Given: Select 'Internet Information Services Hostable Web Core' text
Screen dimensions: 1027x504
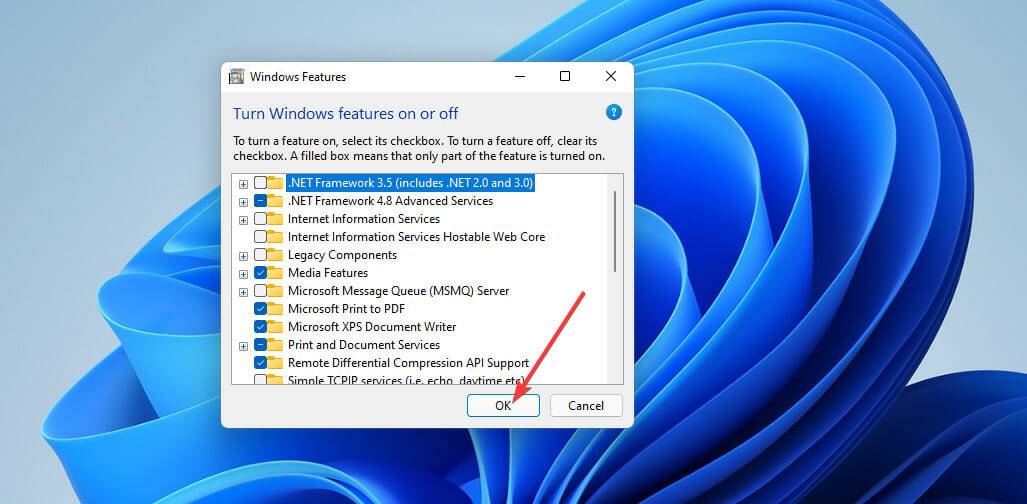Looking at the screenshot, I should click(417, 237).
